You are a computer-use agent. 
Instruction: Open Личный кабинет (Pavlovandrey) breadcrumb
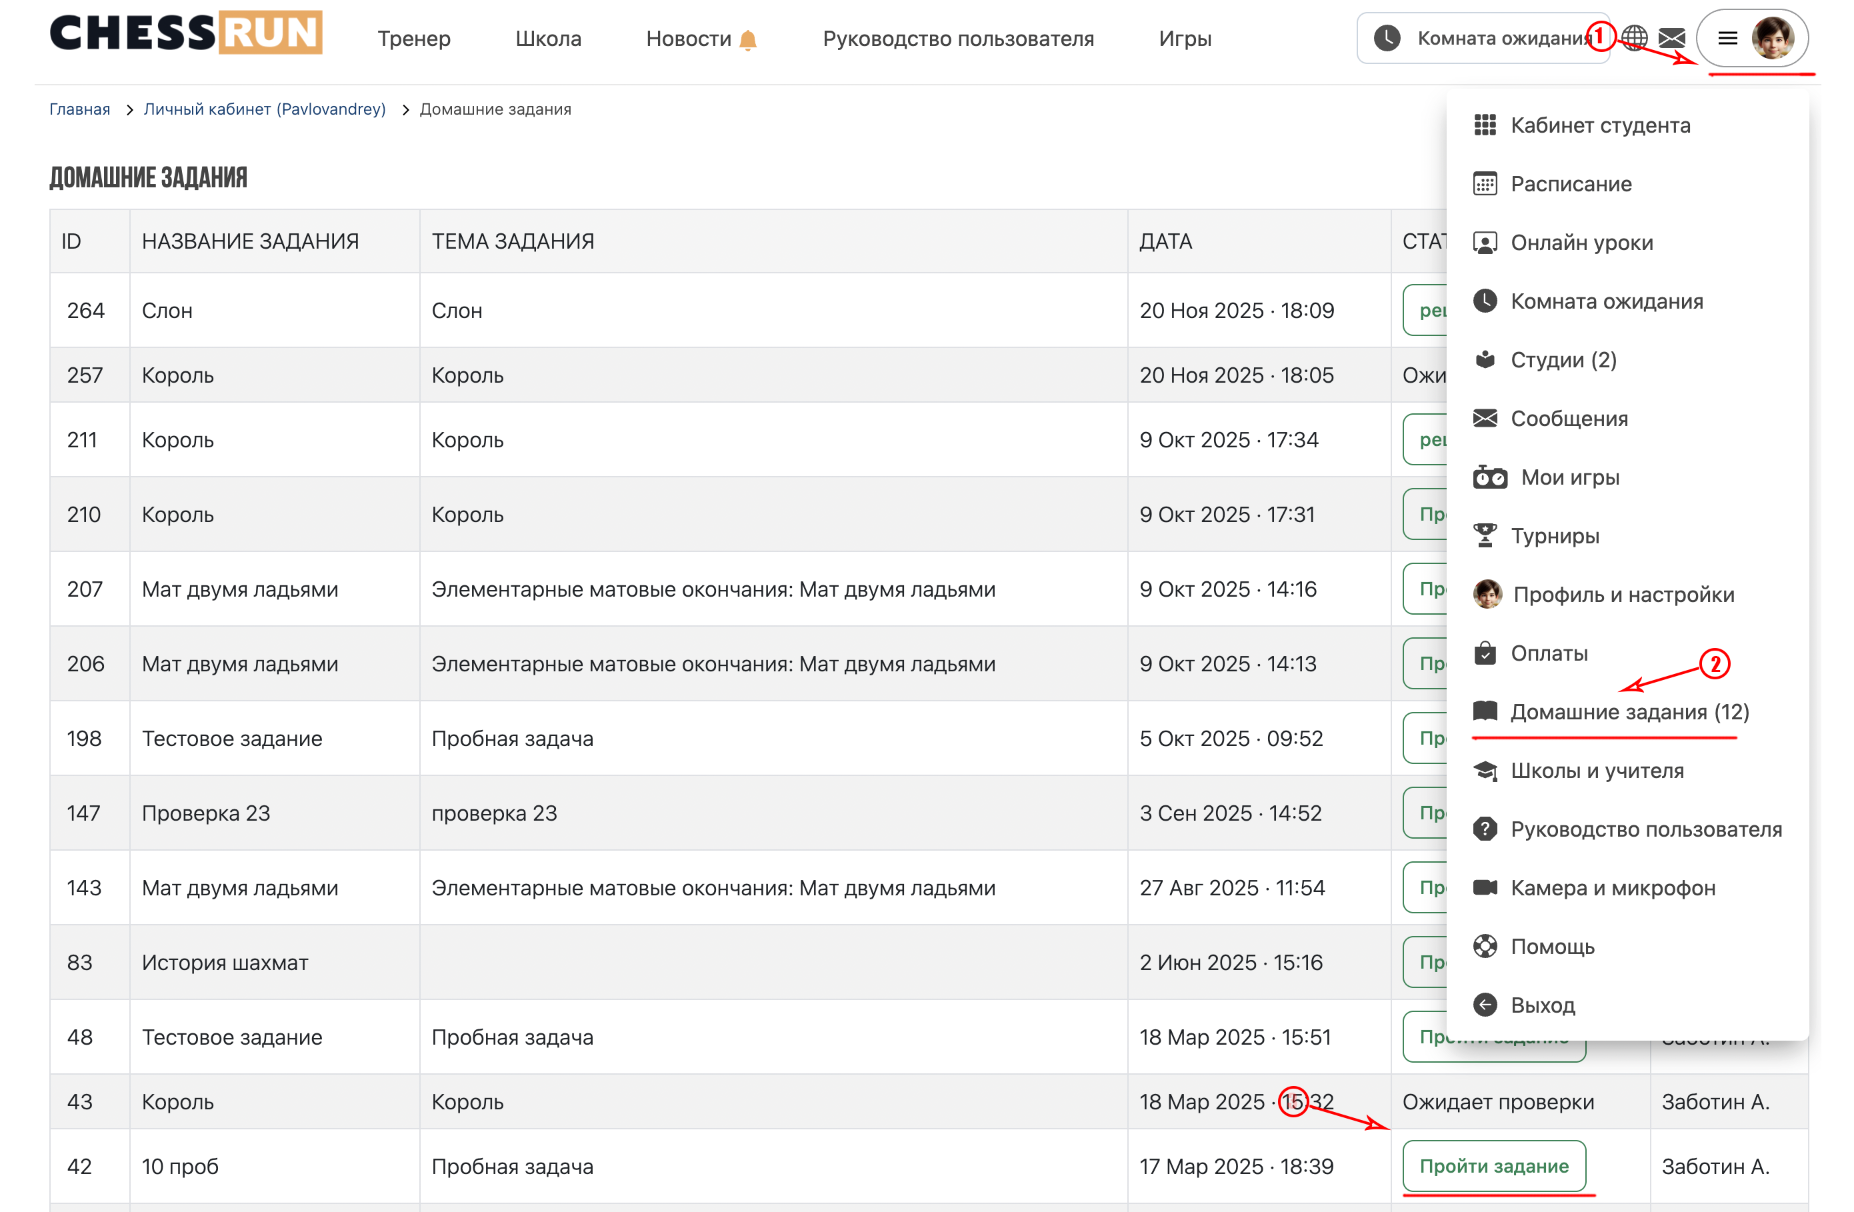tap(265, 109)
